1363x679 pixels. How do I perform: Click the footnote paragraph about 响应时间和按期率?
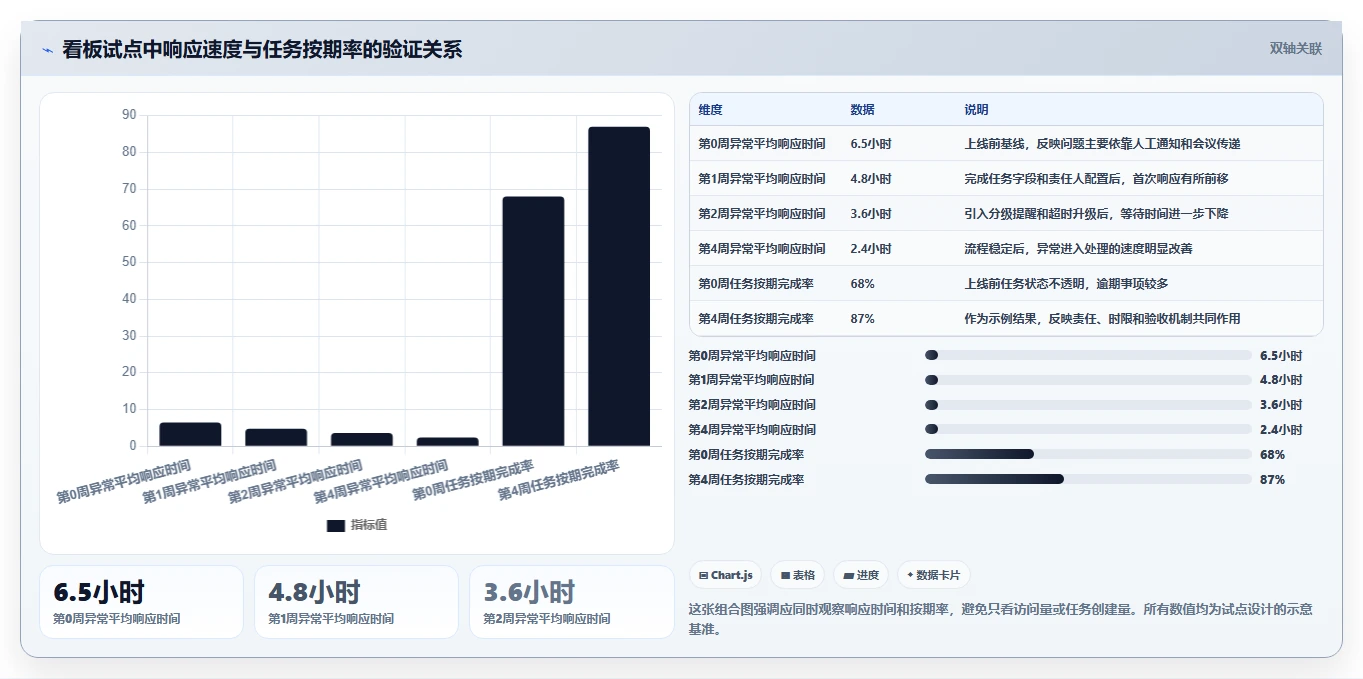(x=1001, y=619)
